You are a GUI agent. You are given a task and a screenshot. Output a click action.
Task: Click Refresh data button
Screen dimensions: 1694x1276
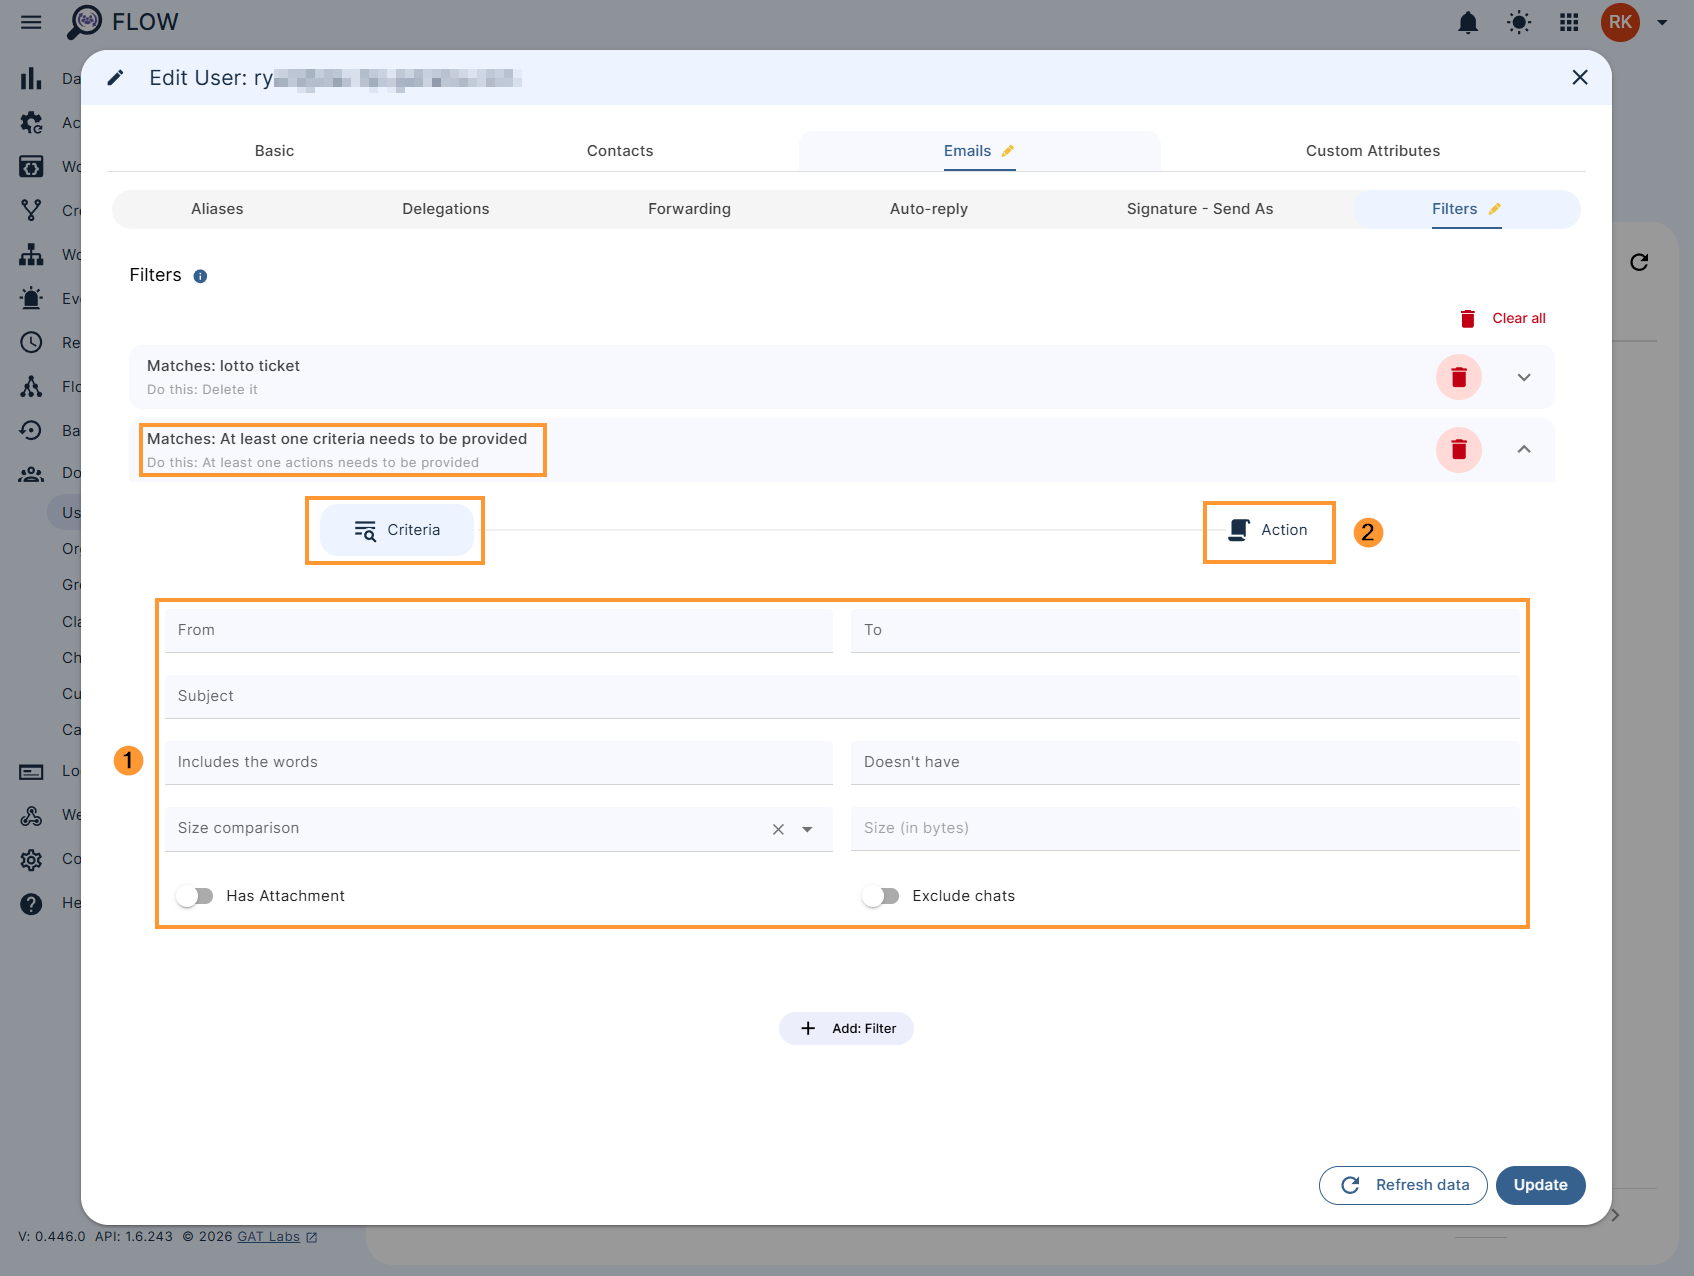[x=1403, y=1185]
